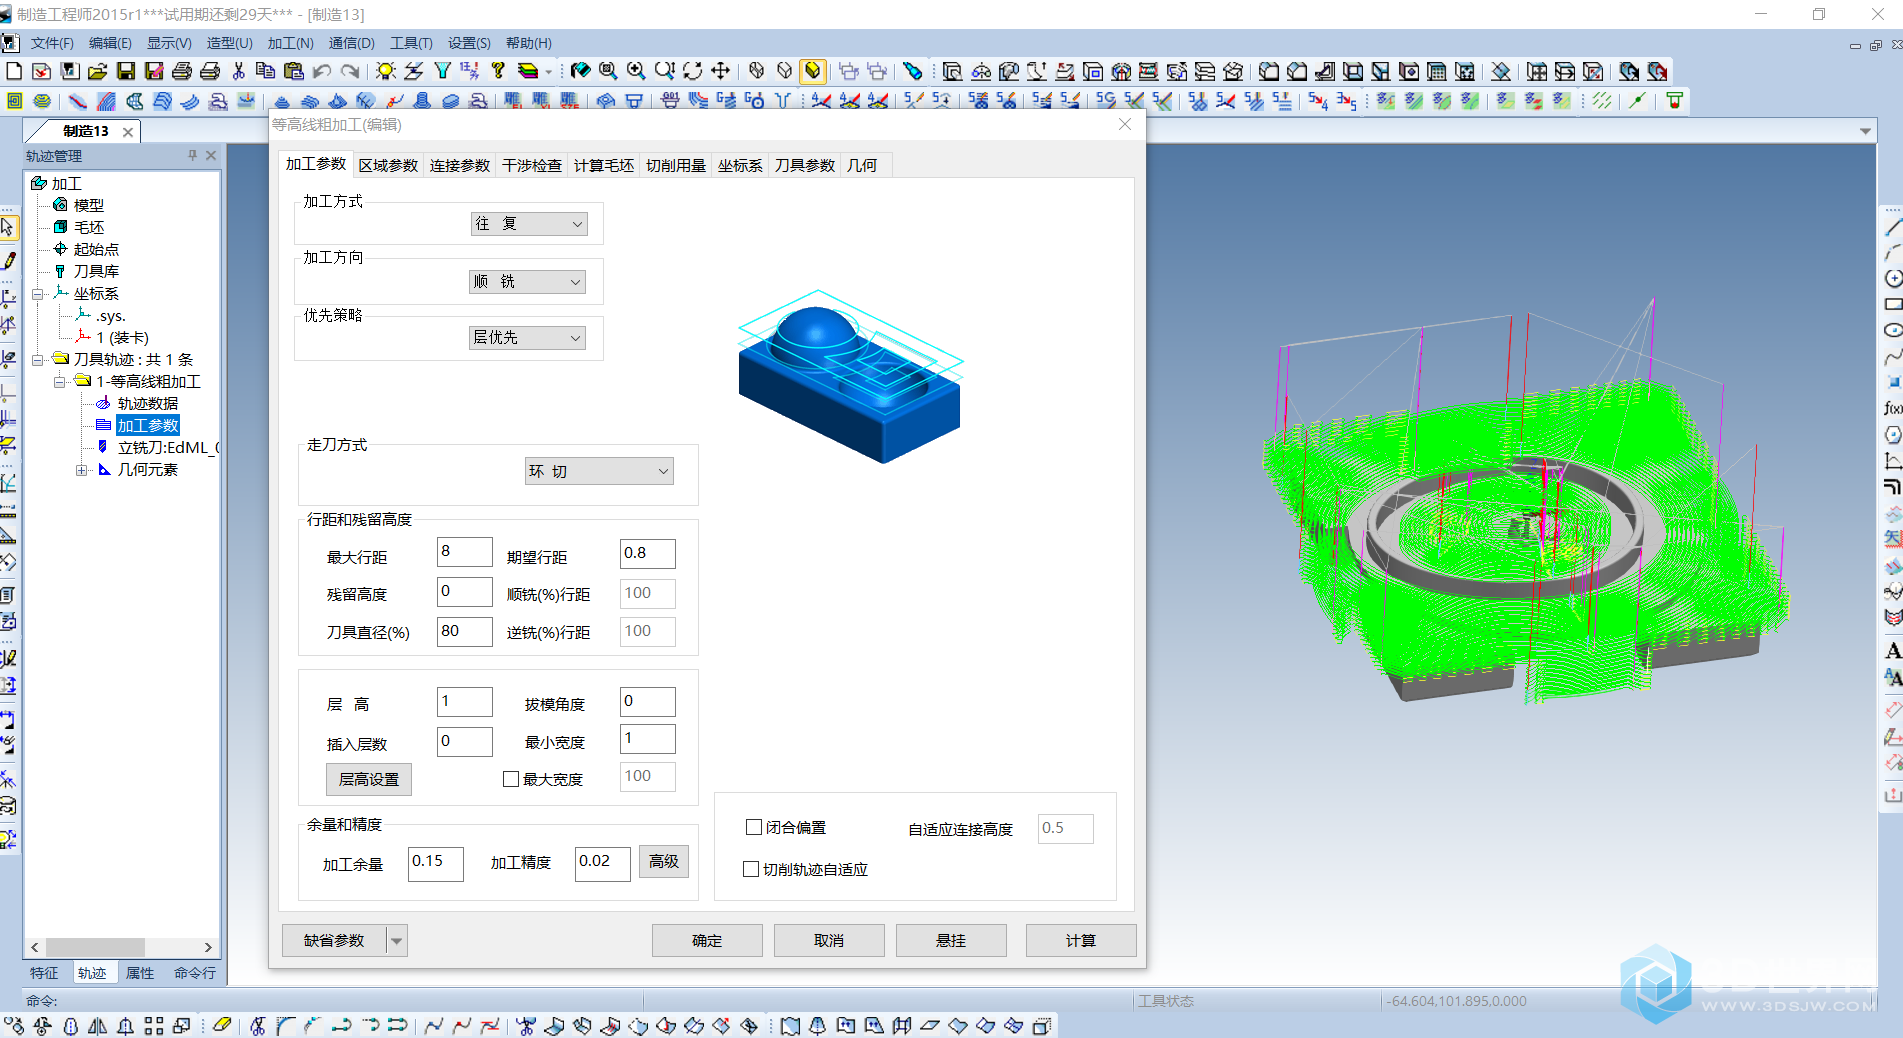Click the 悬挂 button
Viewport: 1903px width, 1038px height.
951,941
